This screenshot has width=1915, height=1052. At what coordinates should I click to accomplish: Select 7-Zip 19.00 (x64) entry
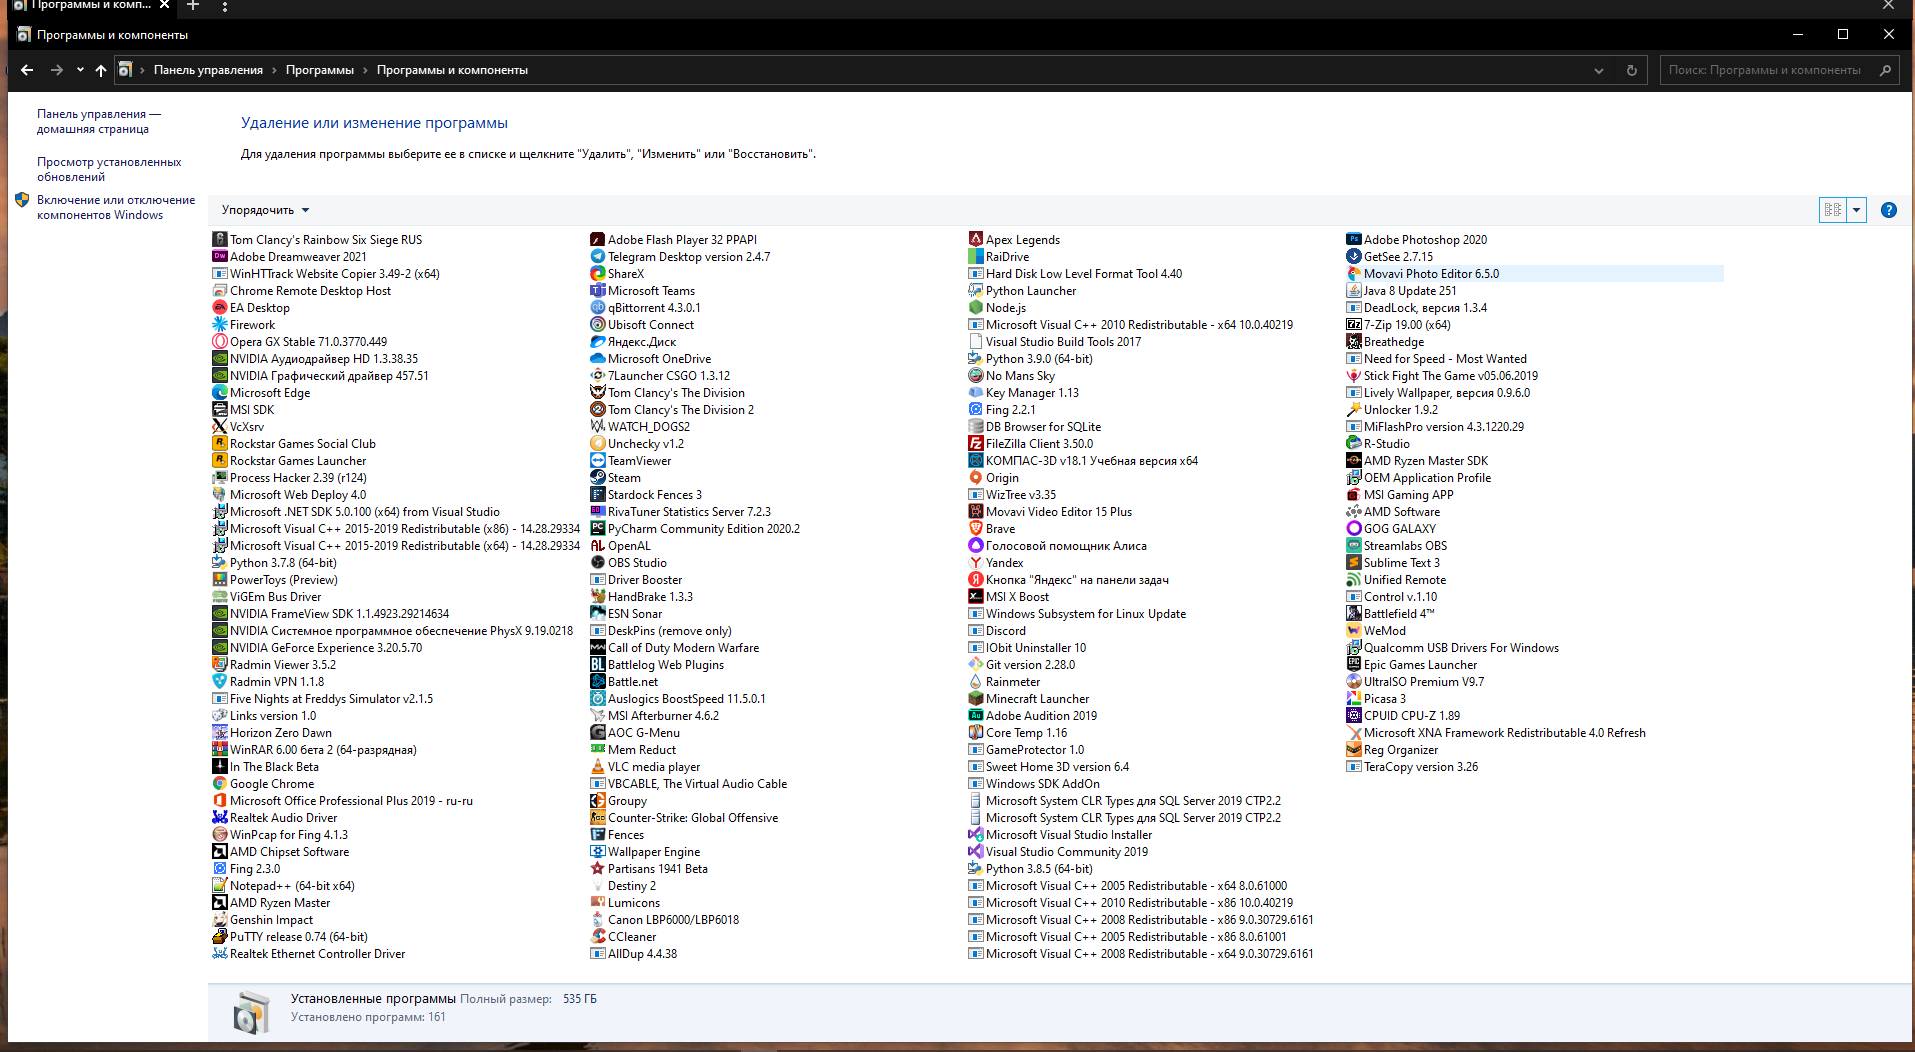[x=1407, y=325]
